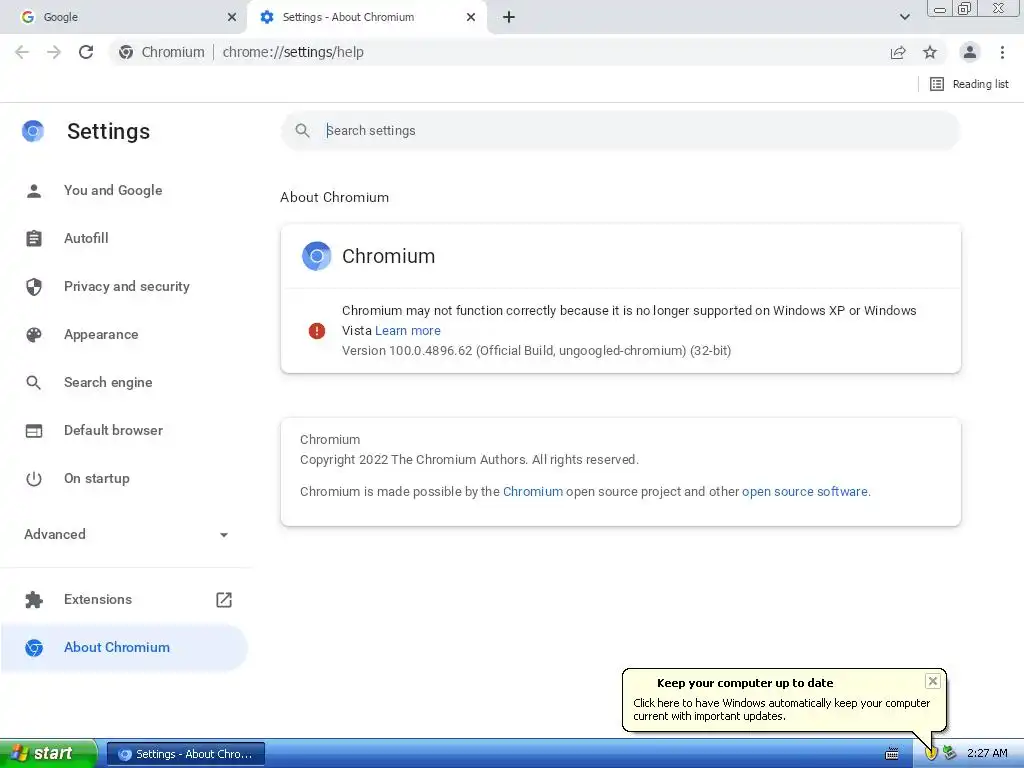Focus the Search settings field
This screenshot has height=768, width=1024.
click(x=620, y=131)
